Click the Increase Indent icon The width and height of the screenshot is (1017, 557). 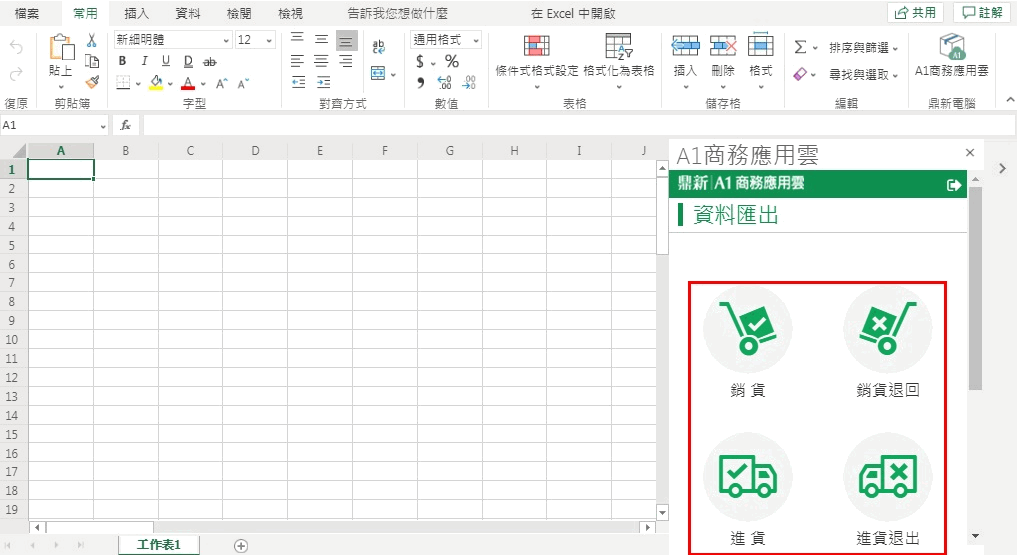click(x=323, y=82)
